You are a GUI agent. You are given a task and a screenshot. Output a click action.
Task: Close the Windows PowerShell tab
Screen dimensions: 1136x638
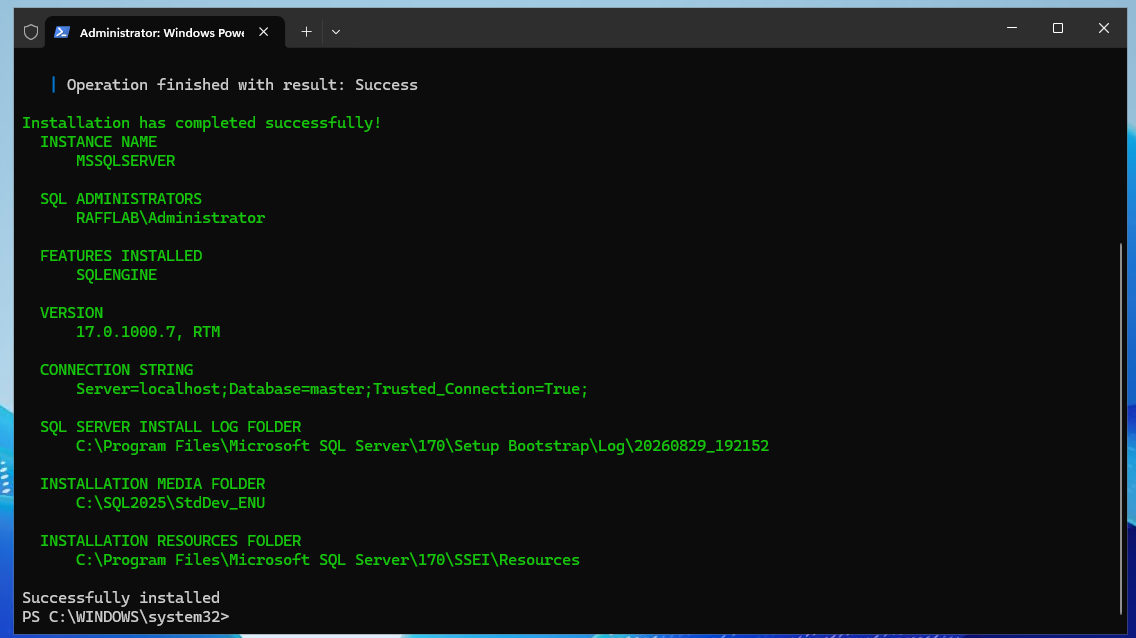coord(264,32)
